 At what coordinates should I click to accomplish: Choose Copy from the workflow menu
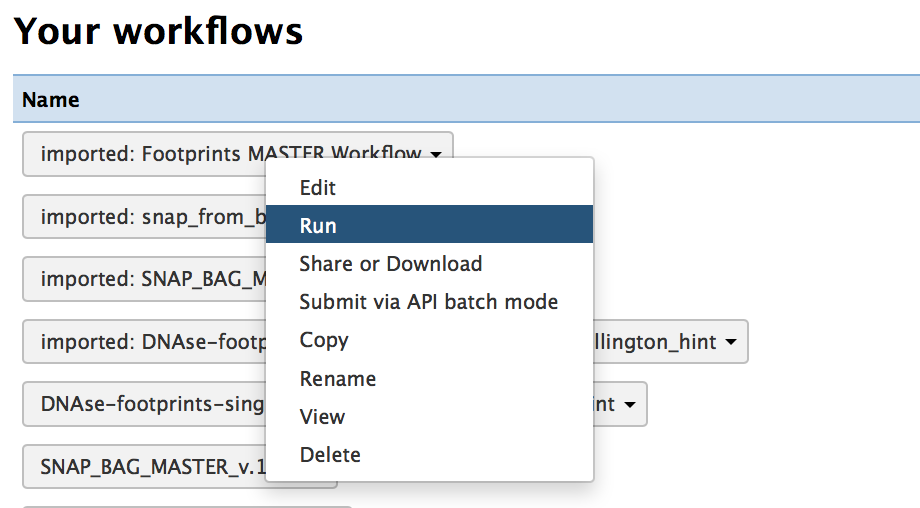429,340
